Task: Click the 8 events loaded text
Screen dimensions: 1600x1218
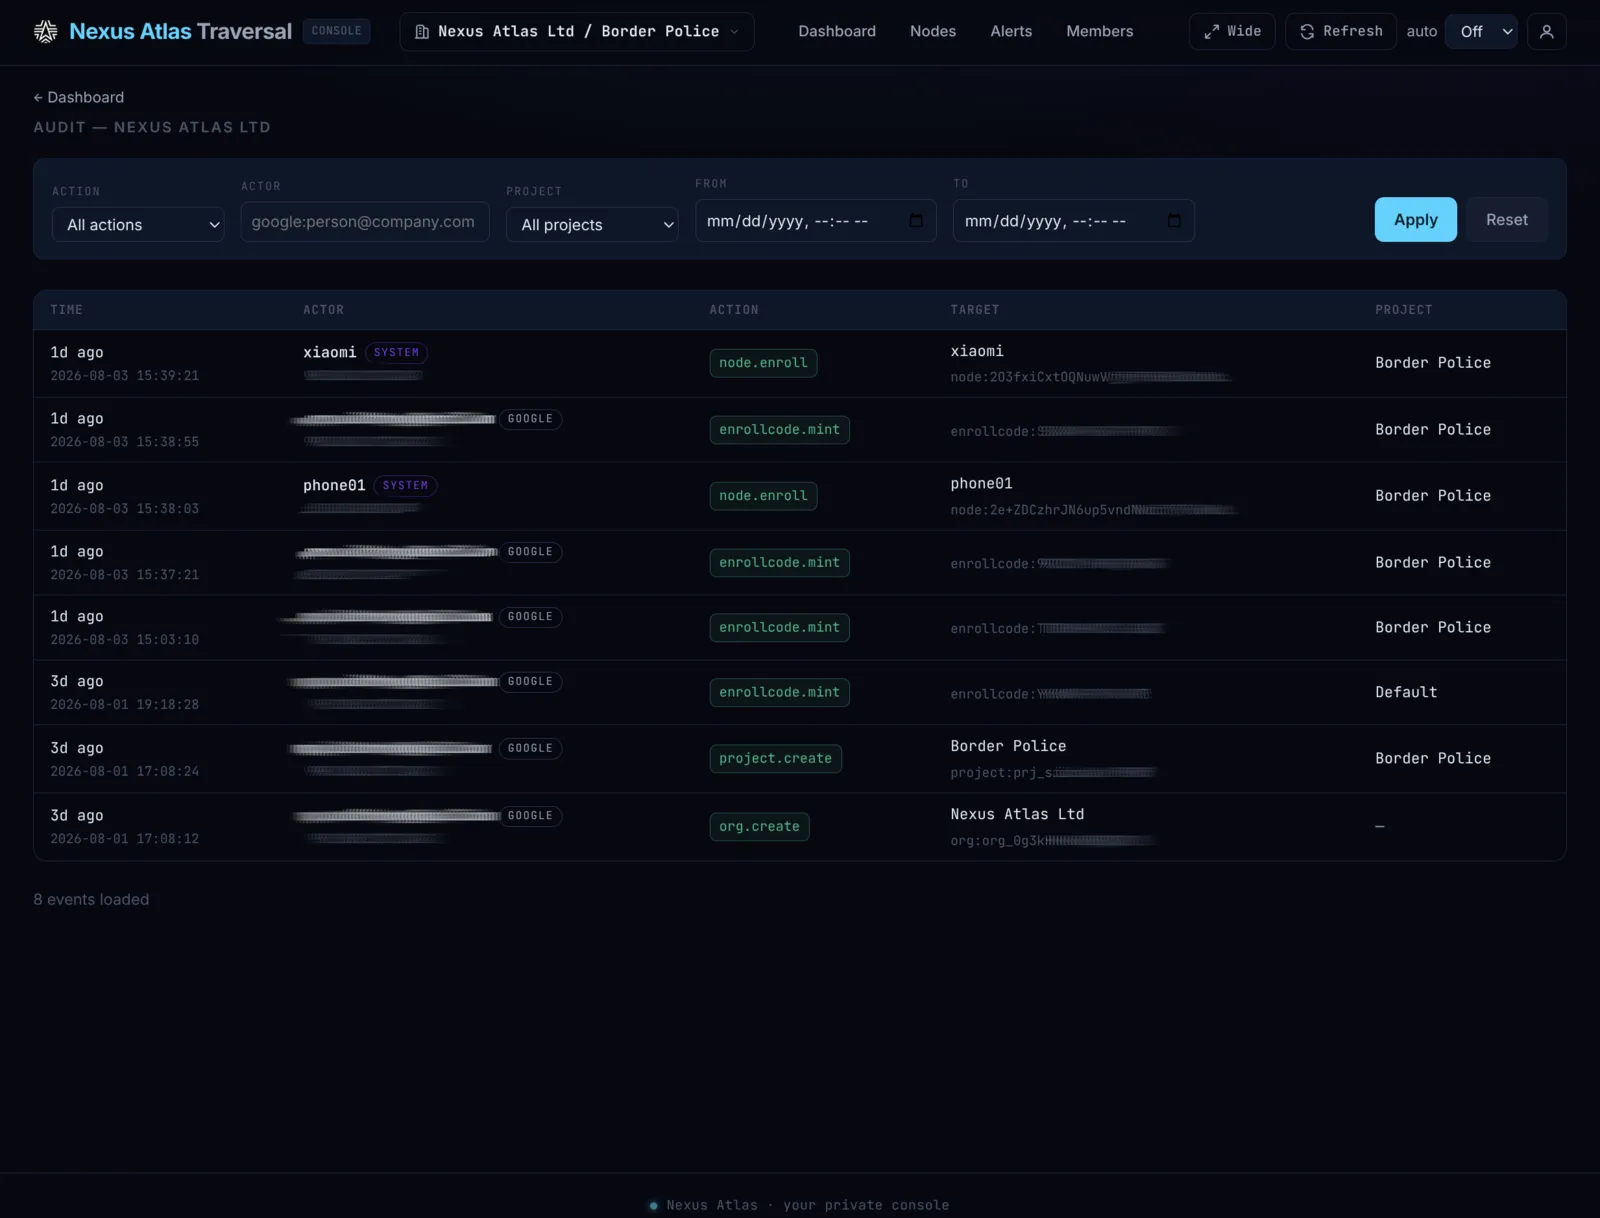Action: (x=92, y=900)
